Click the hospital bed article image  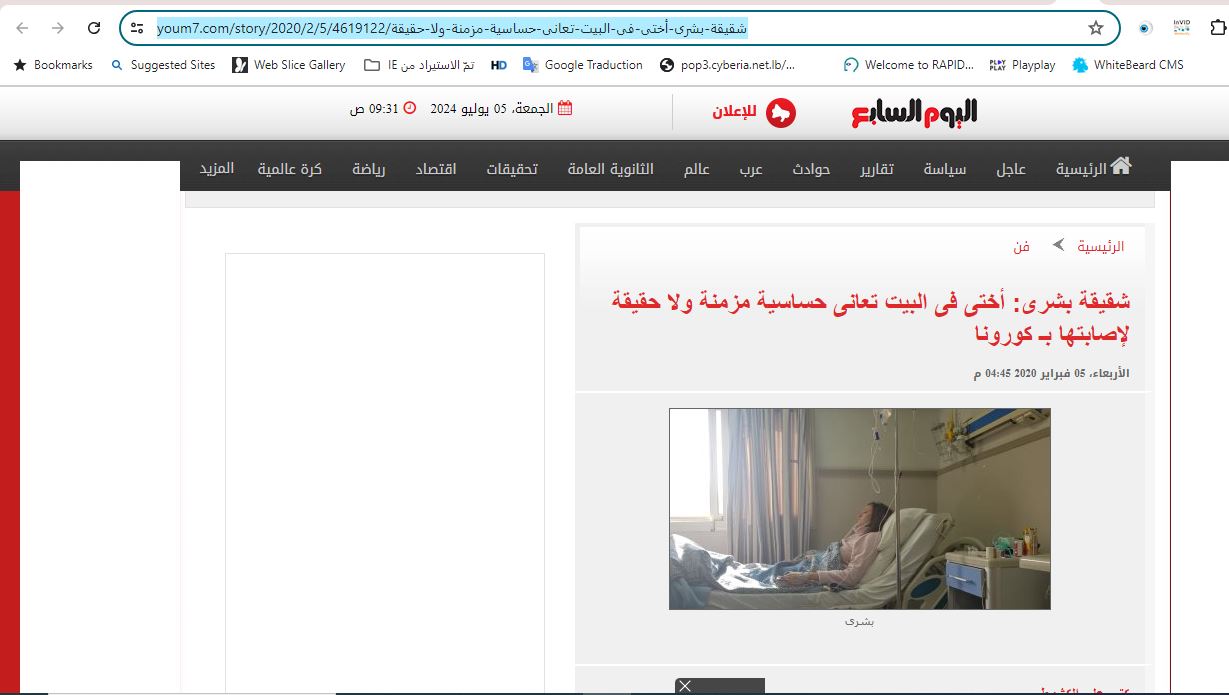click(859, 508)
